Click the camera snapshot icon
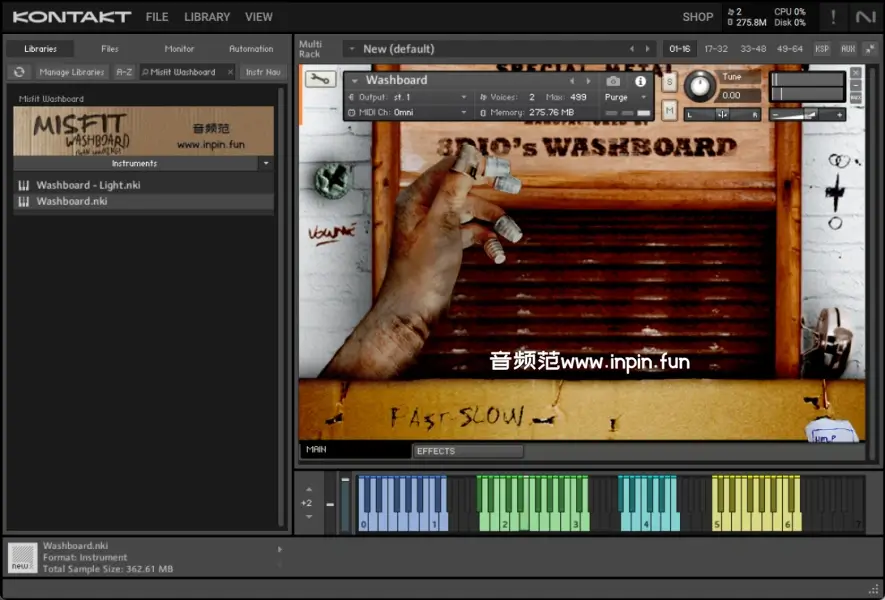This screenshot has width=885, height=600. pyautogui.click(x=613, y=81)
